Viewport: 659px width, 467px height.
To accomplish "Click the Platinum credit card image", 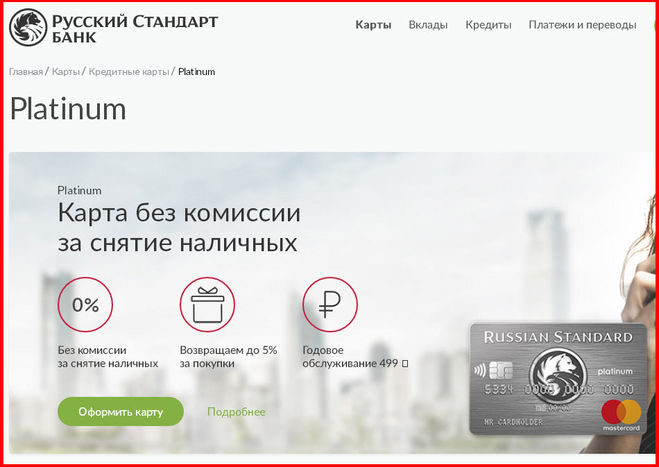I will 558,378.
